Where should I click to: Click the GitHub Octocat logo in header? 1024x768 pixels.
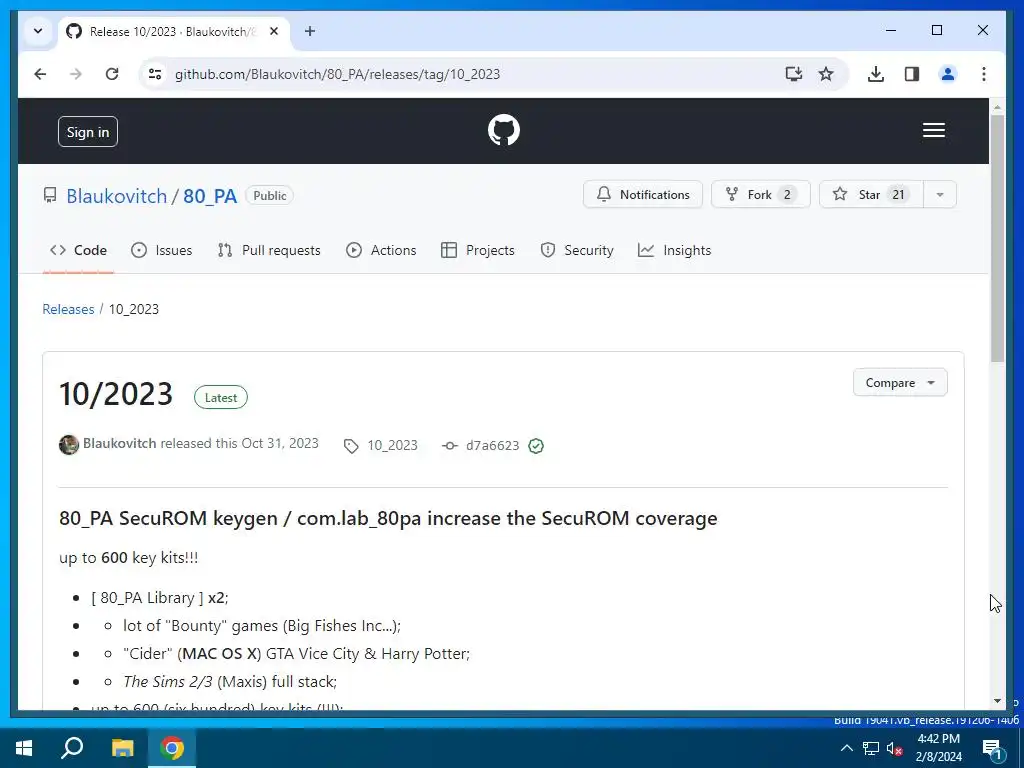coord(504,130)
